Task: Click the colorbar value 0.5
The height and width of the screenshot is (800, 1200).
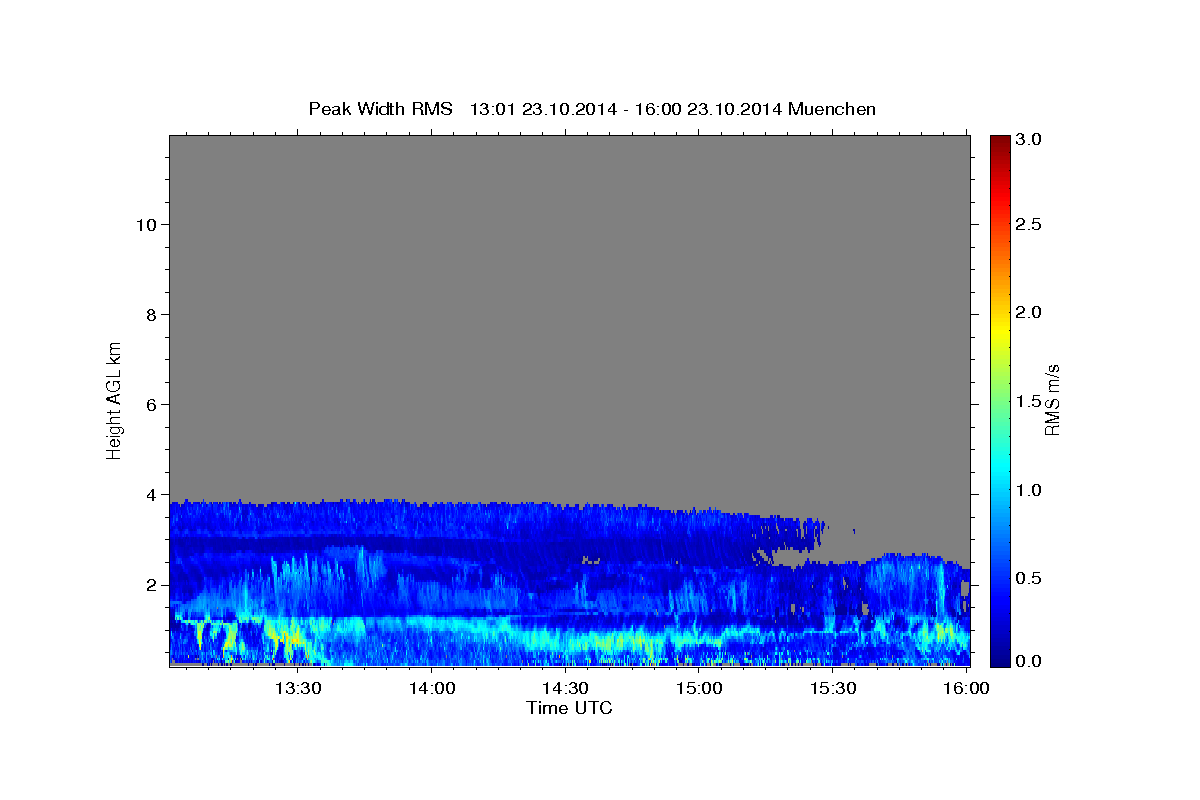Action: [1029, 578]
